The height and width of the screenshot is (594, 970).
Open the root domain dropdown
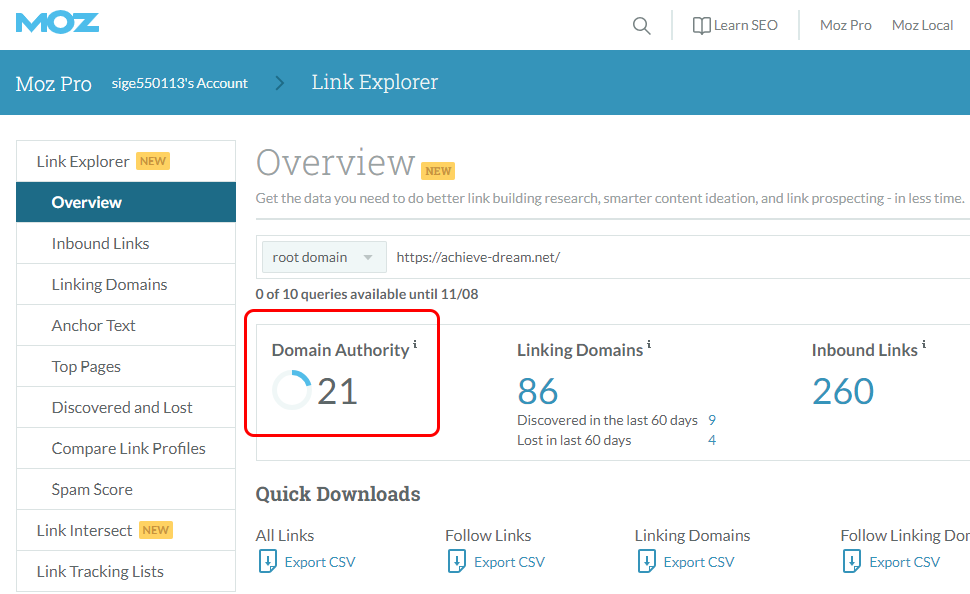[324, 257]
